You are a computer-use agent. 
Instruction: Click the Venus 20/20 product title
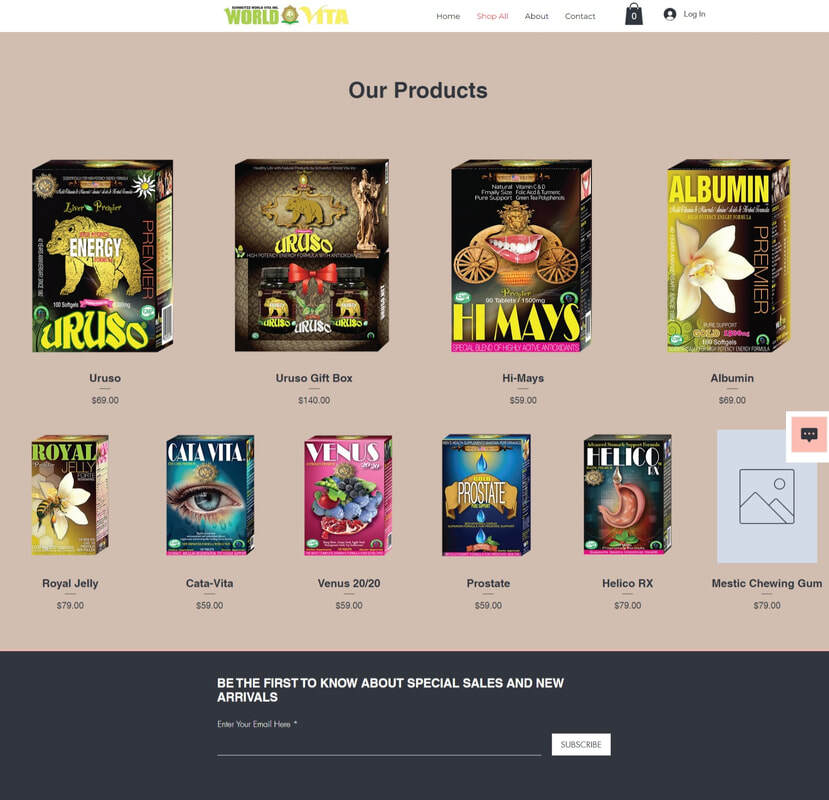pos(349,583)
